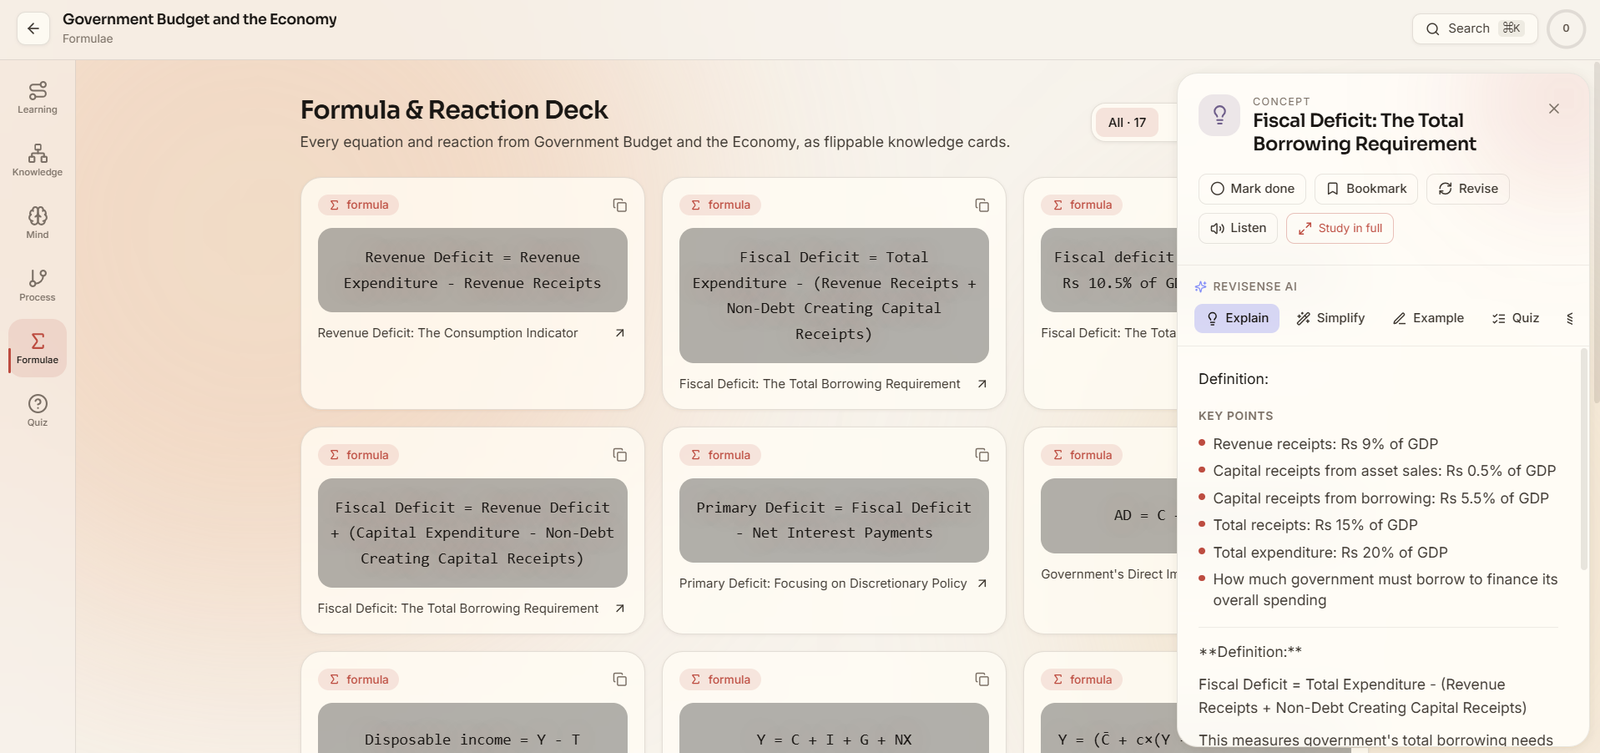Click the formula tag on Revenue Deficit card

pyautogui.click(x=359, y=205)
